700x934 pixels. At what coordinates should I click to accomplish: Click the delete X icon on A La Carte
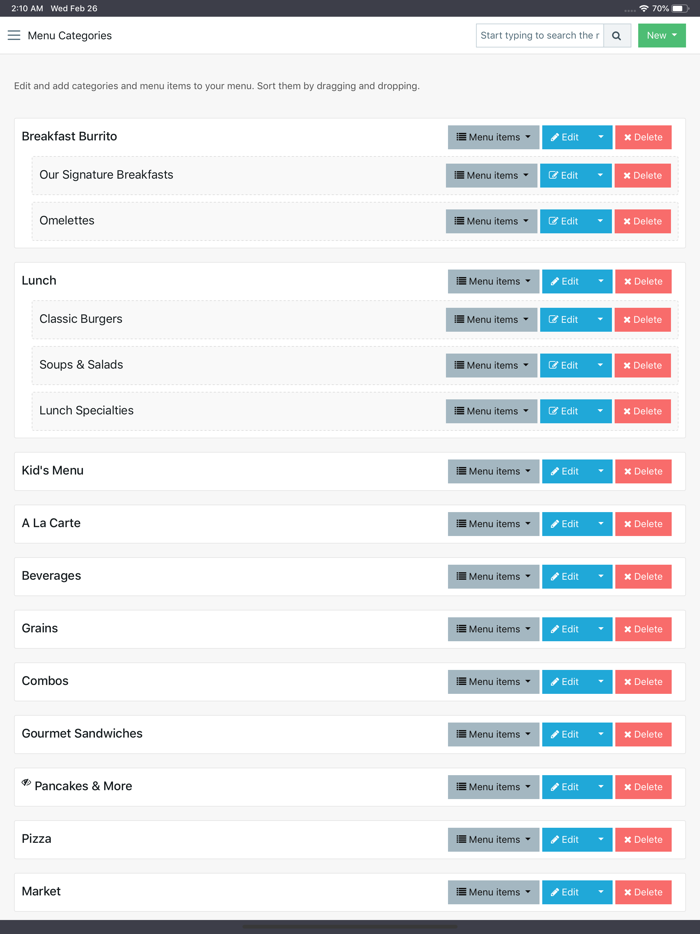coord(628,523)
